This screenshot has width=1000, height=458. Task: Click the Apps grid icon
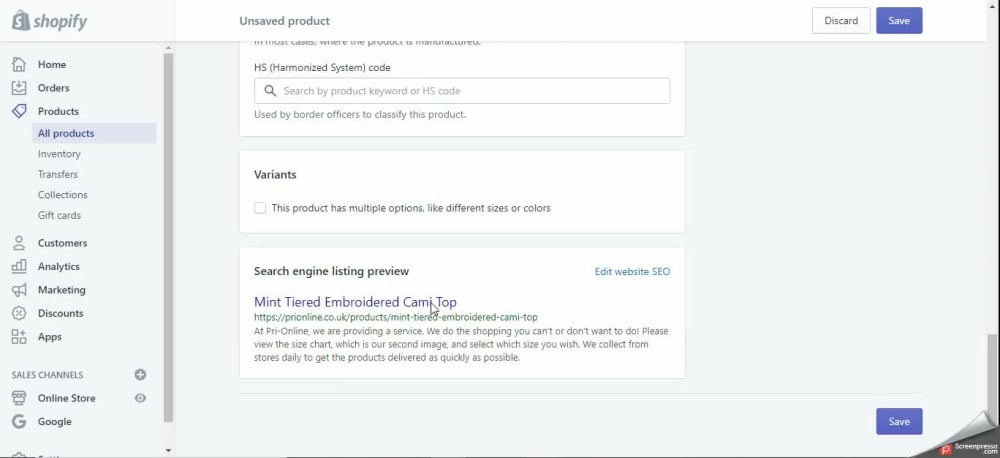(19, 336)
